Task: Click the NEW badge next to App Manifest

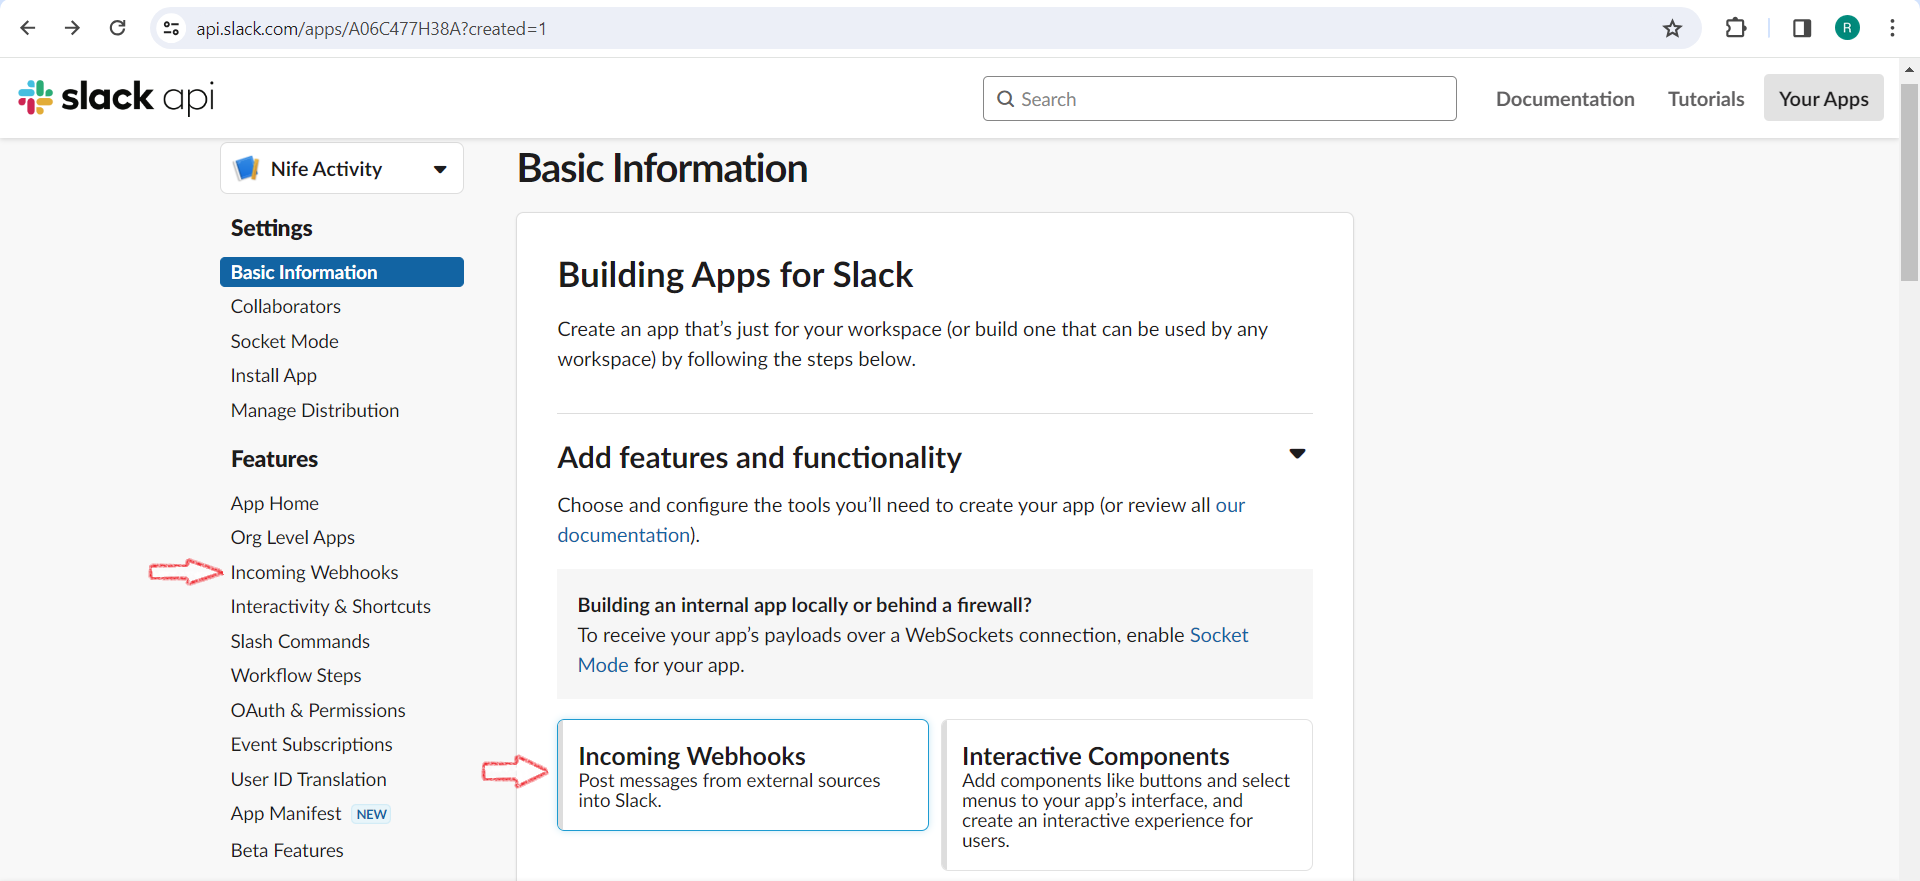Action: 372,814
